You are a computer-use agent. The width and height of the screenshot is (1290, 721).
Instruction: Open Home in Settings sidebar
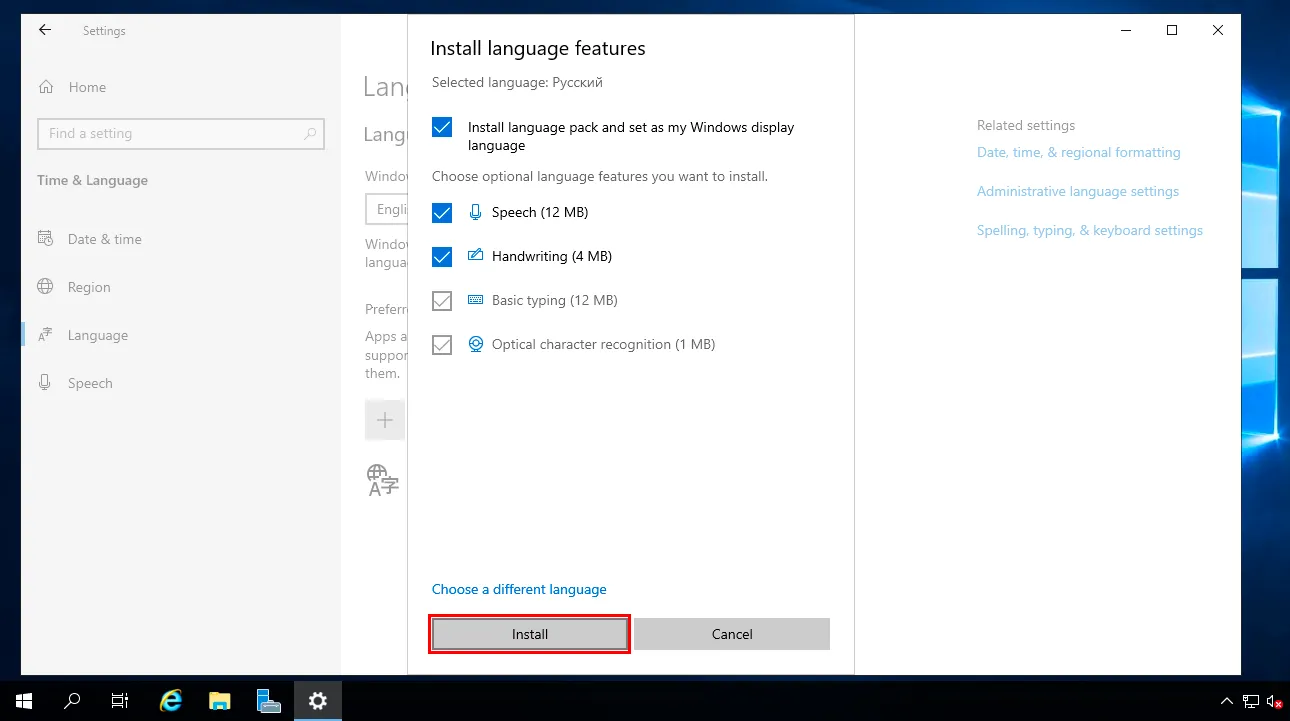coord(86,88)
